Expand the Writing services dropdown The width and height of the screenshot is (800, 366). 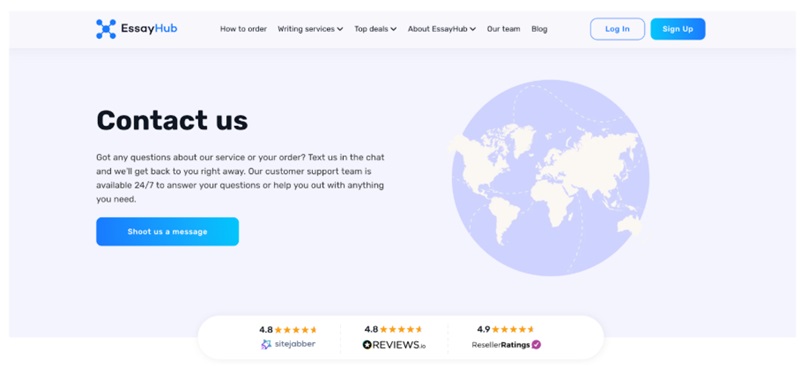[310, 29]
